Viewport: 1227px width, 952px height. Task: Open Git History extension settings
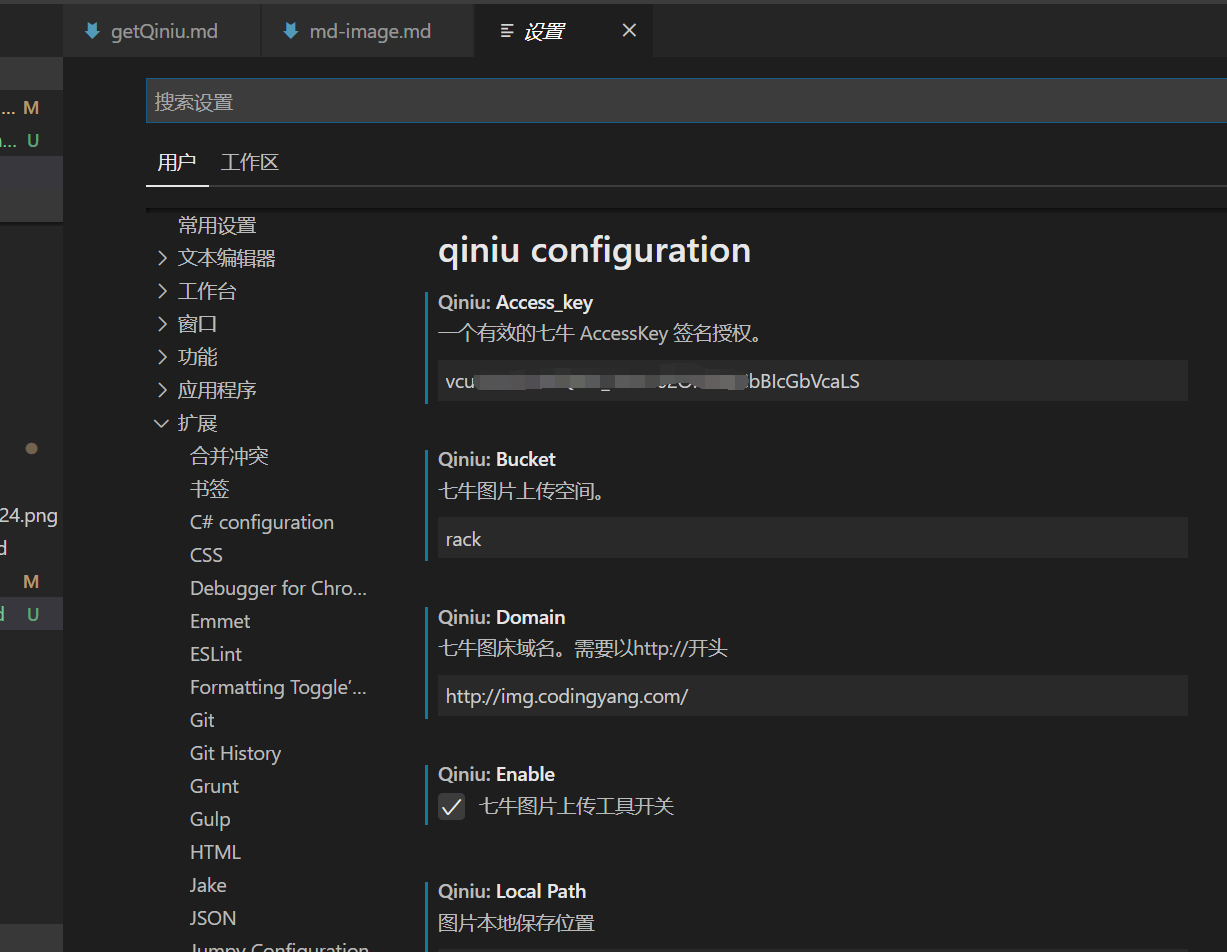(235, 752)
